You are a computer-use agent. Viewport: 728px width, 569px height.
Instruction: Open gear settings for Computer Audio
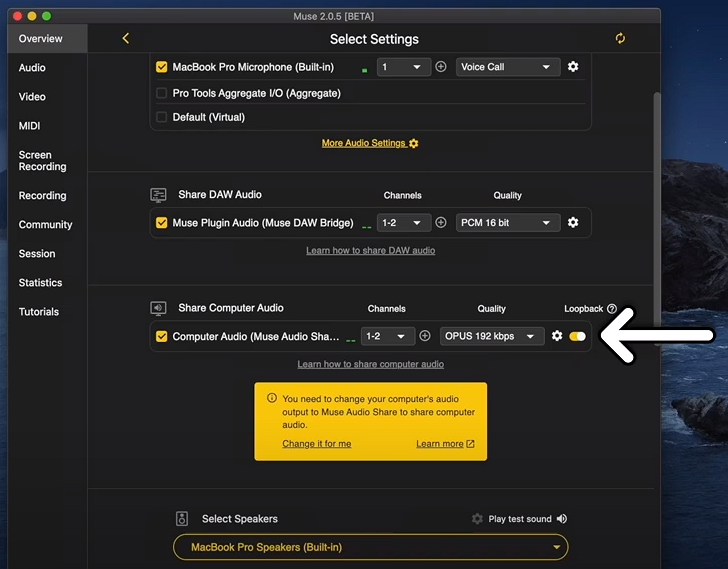click(557, 336)
